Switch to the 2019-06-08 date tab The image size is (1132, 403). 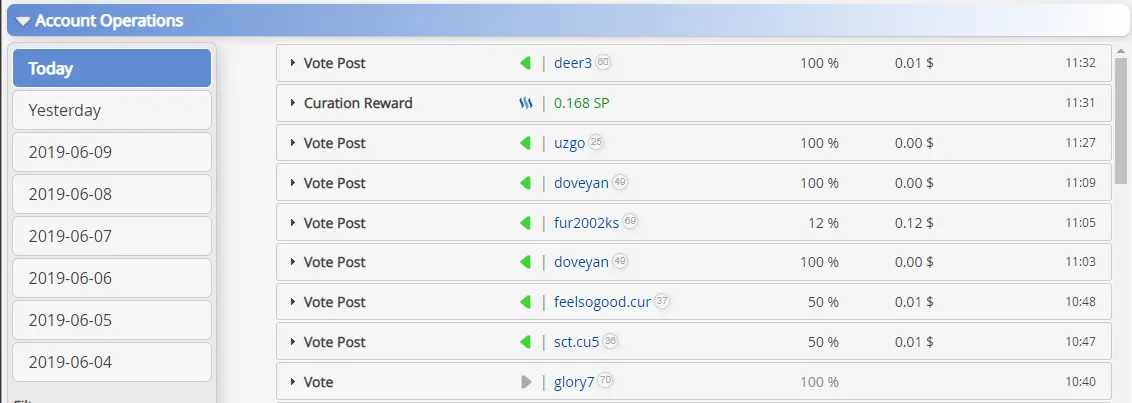[112, 194]
